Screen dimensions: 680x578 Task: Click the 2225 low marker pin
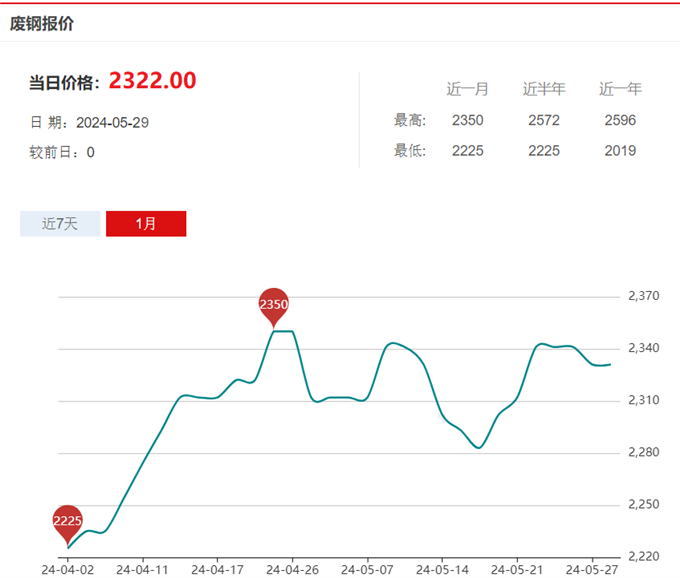click(68, 524)
